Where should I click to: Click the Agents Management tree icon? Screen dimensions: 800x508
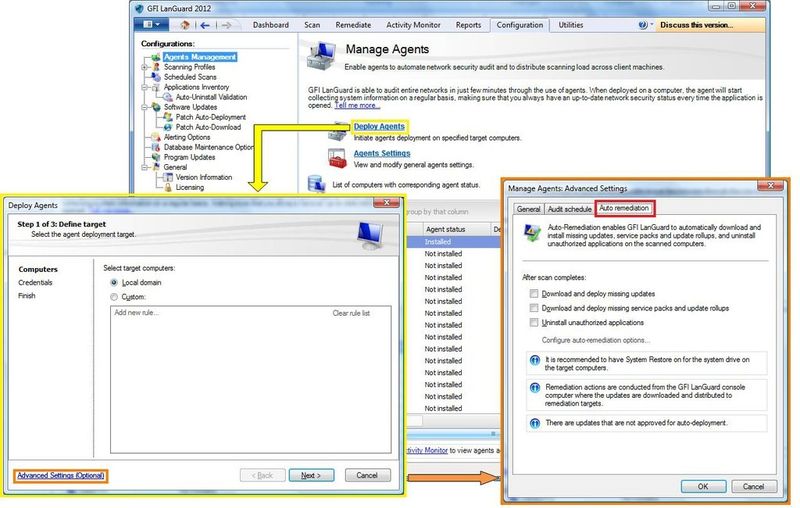(x=156, y=57)
